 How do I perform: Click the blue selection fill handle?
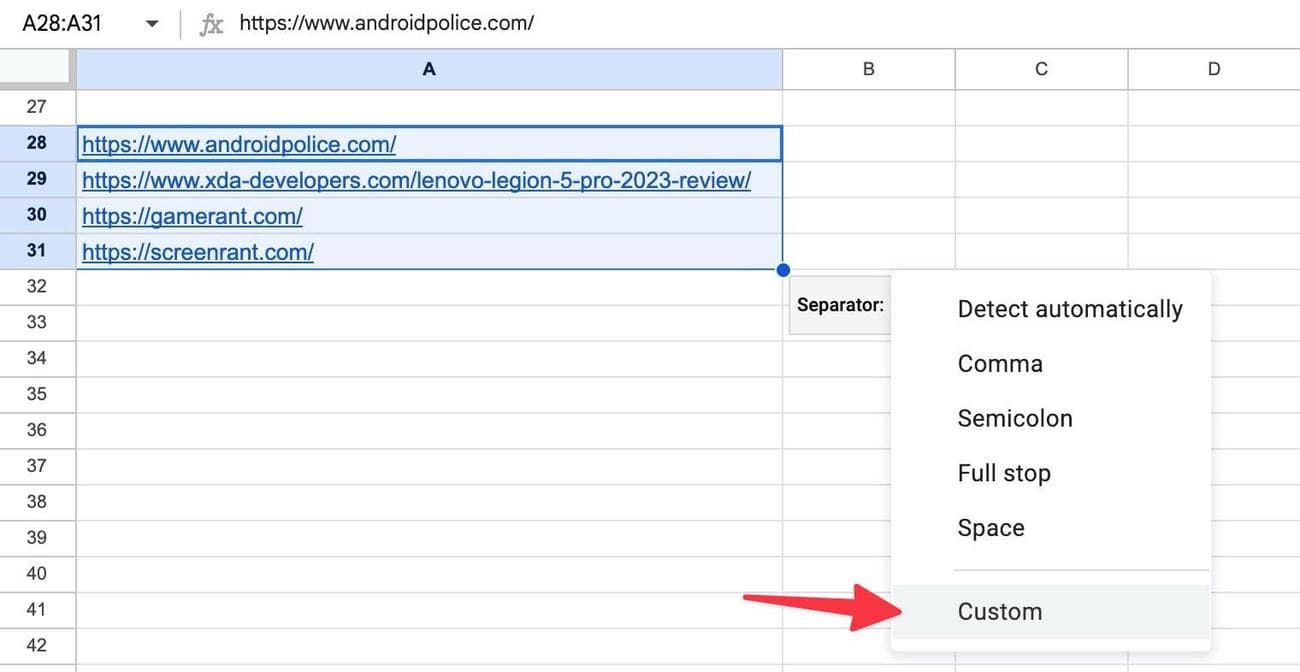pyautogui.click(x=783, y=270)
